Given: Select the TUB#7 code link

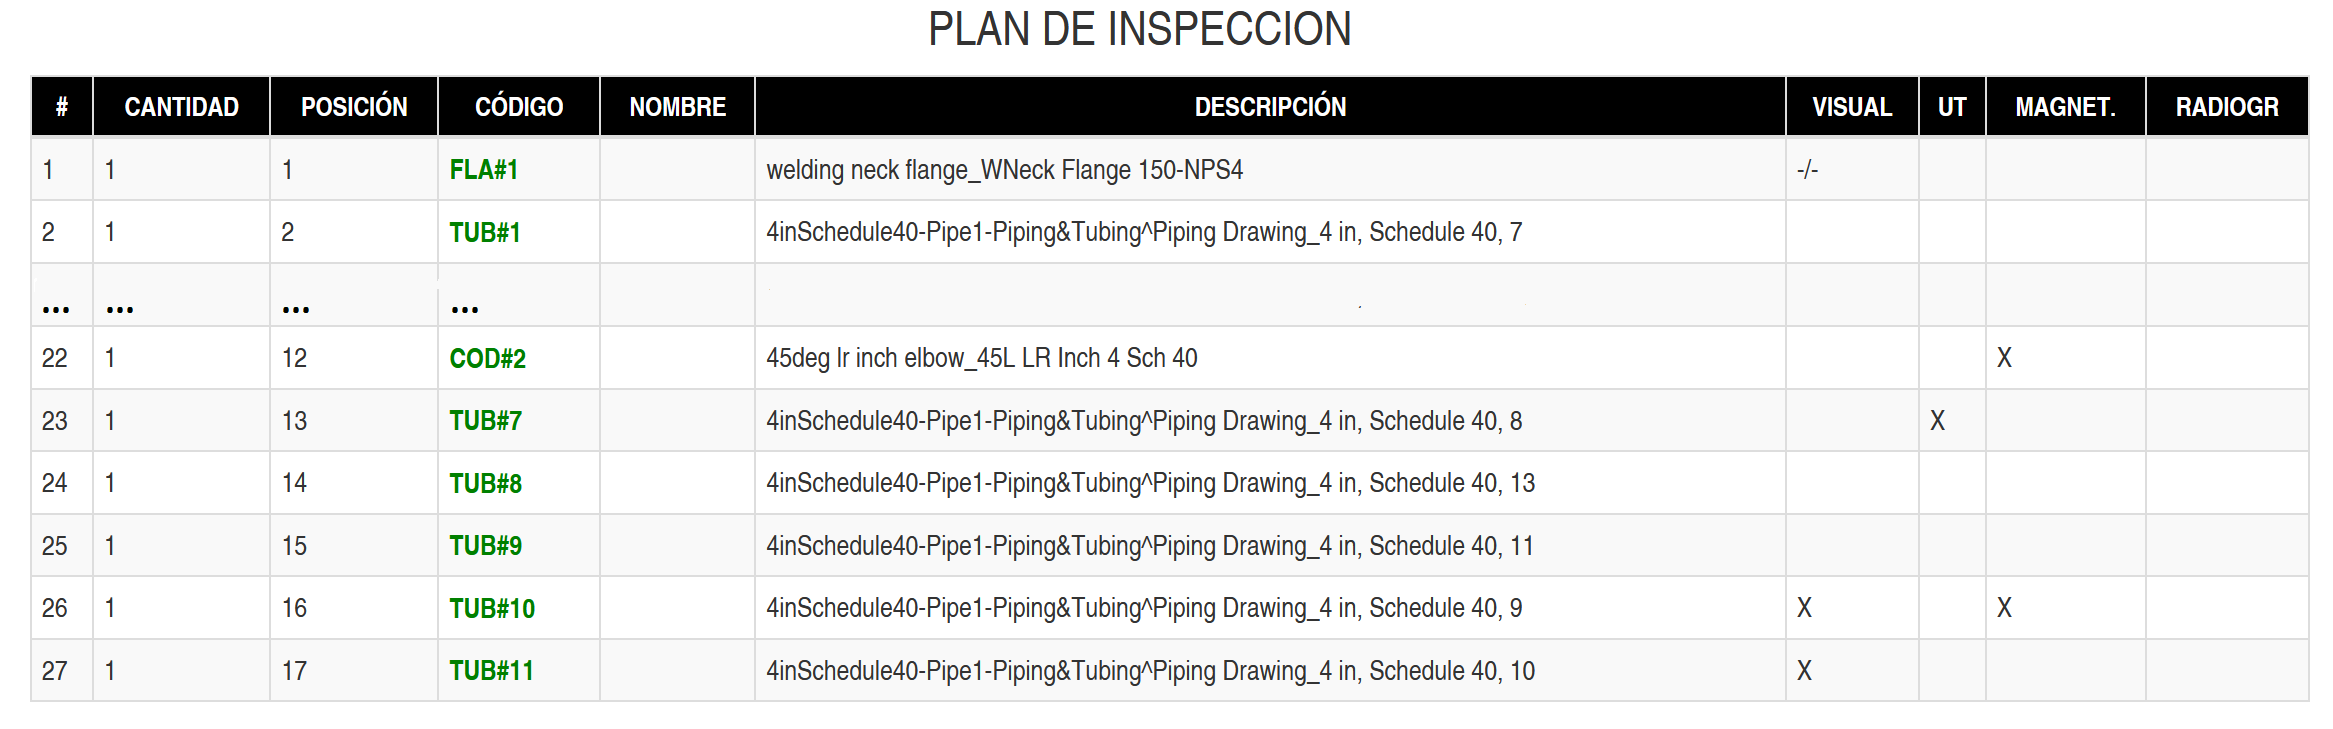Looking at the screenshot, I should [x=485, y=421].
